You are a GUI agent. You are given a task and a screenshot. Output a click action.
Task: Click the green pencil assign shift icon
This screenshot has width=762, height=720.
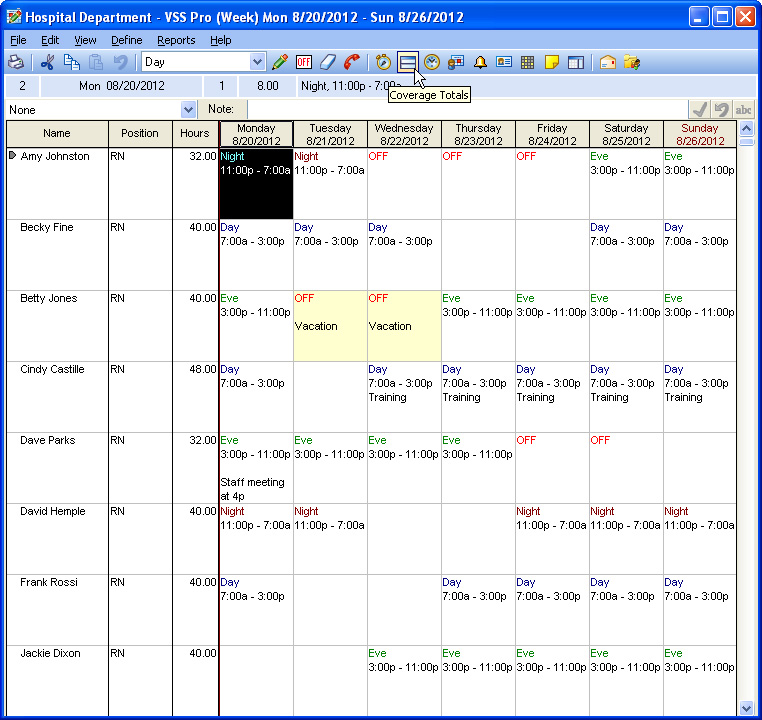(280, 62)
